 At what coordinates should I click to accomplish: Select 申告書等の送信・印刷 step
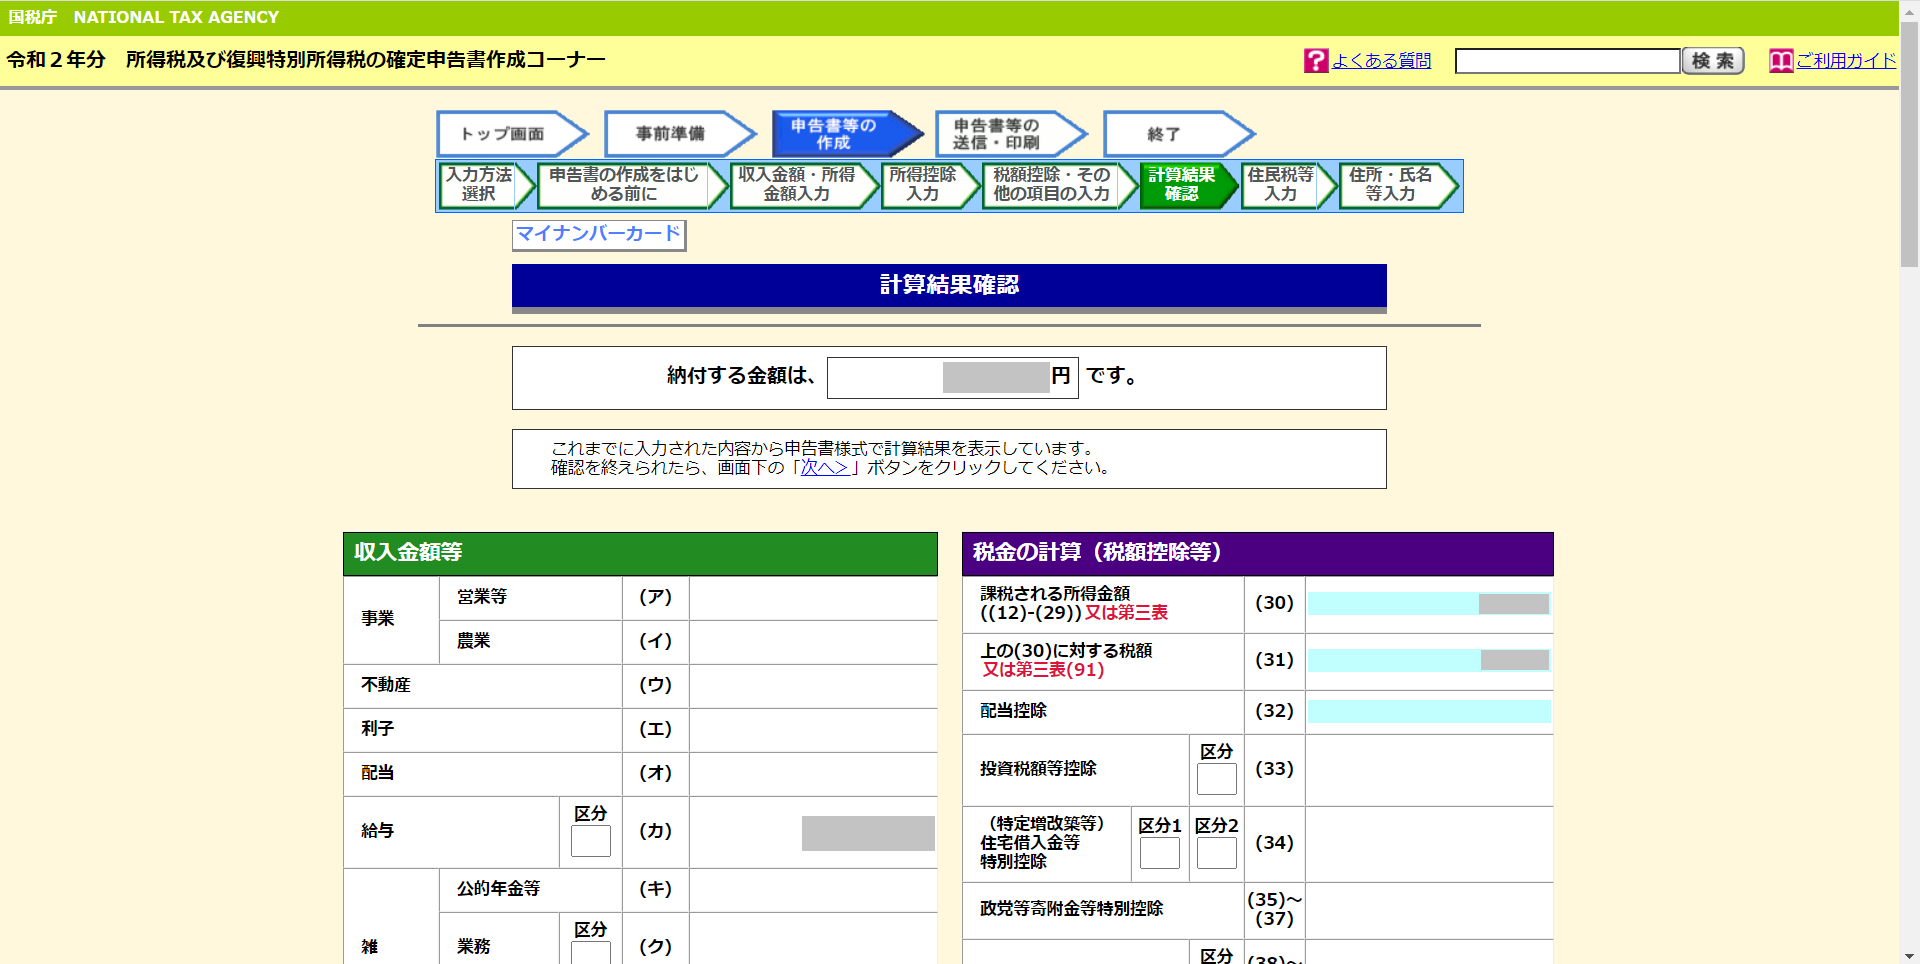click(1011, 134)
